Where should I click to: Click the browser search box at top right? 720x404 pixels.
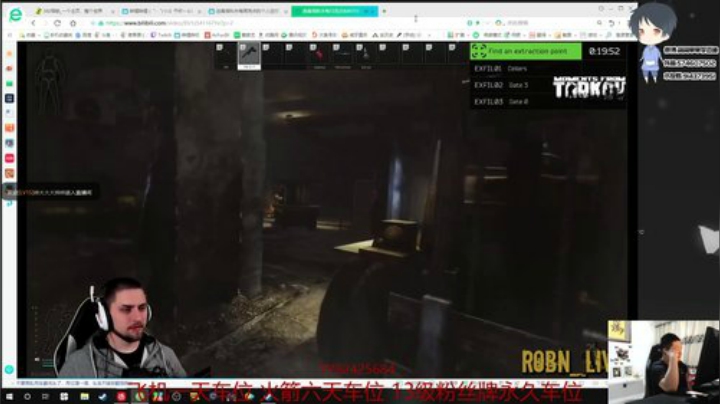[549, 23]
